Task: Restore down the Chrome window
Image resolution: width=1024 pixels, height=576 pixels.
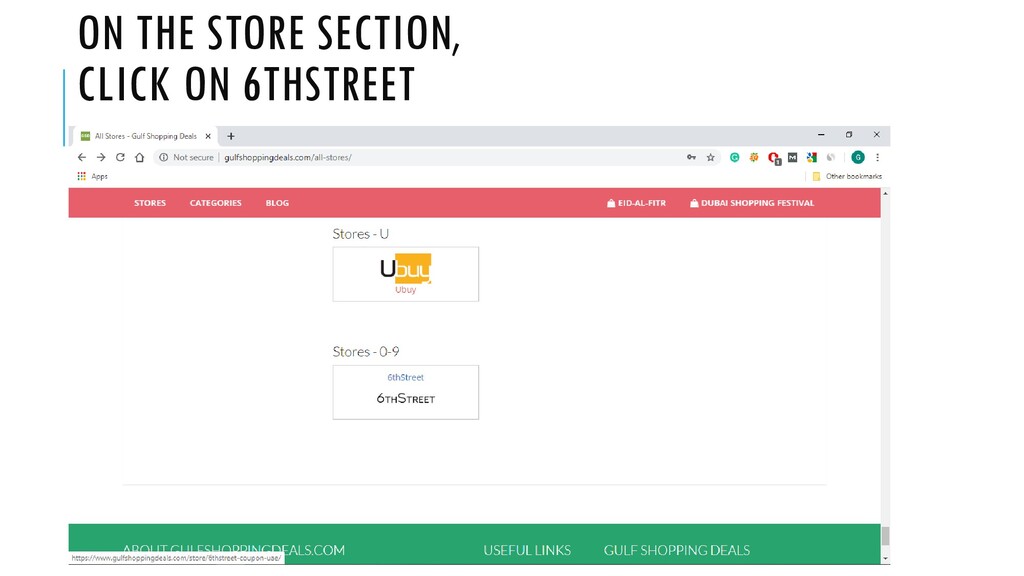Action: (849, 135)
